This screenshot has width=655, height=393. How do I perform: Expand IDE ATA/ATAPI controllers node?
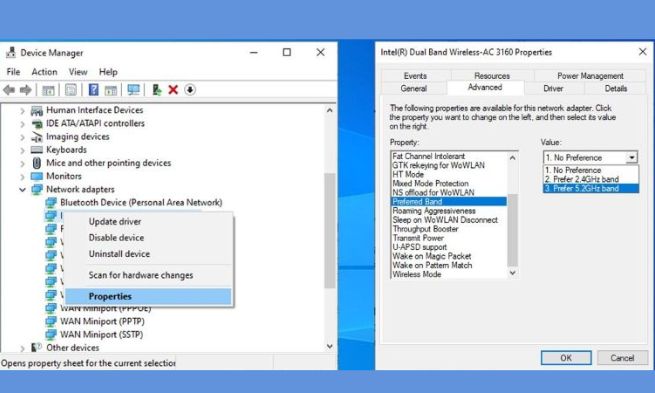[x=22, y=124]
